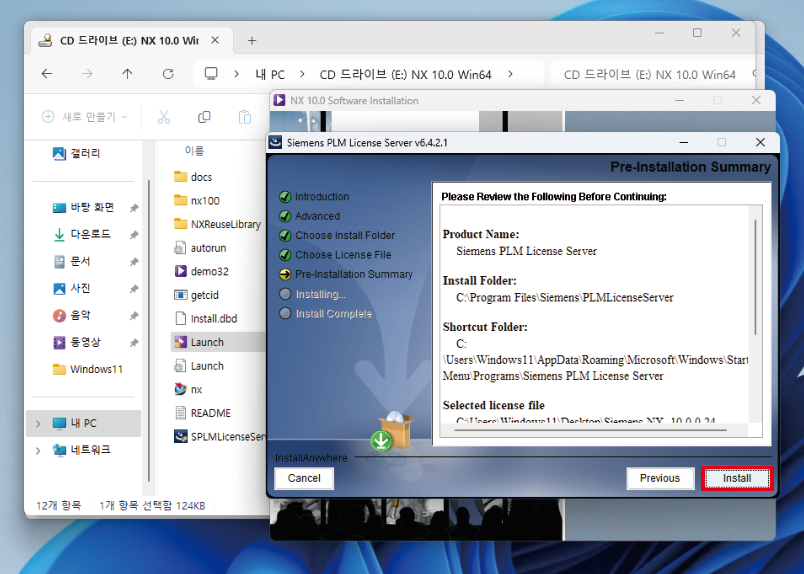Image resolution: width=804 pixels, height=574 pixels.
Task: Expand chevron after CD 드라이브 breadcrumb
Action: (x=510, y=74)
